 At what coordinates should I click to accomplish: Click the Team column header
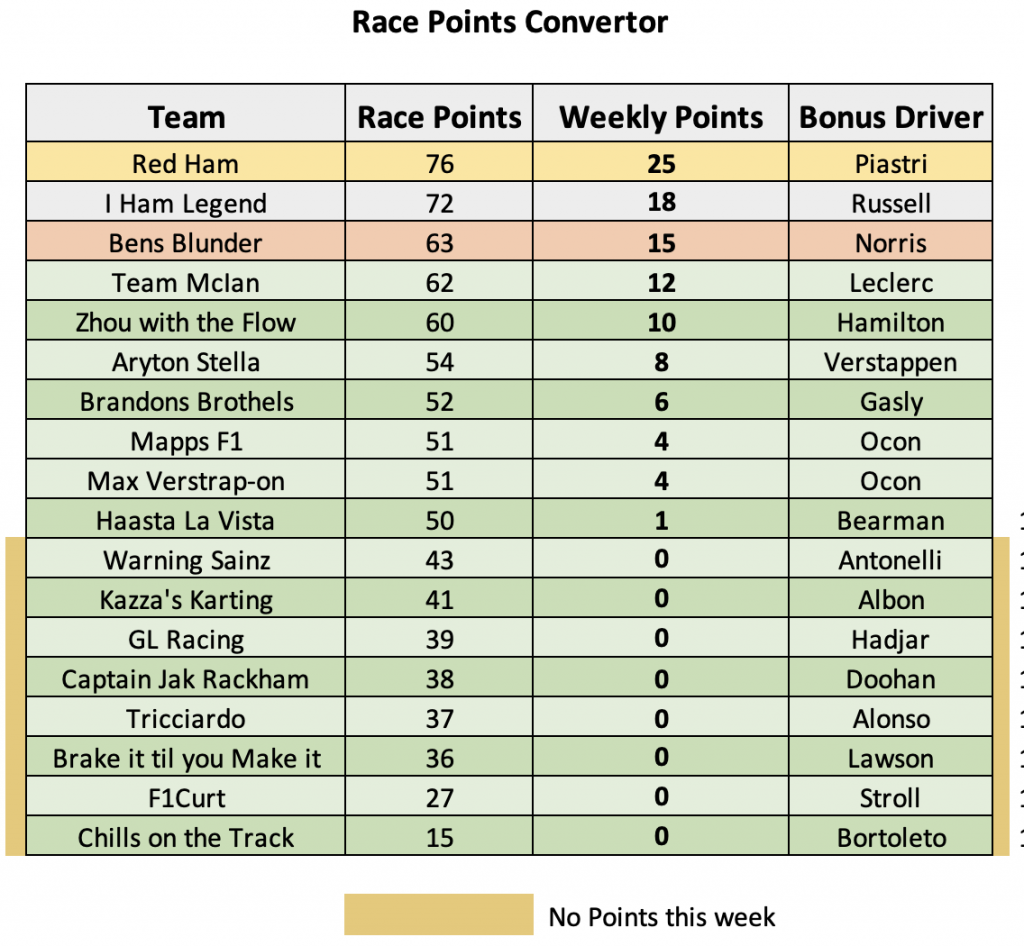(x=185, y=113)
